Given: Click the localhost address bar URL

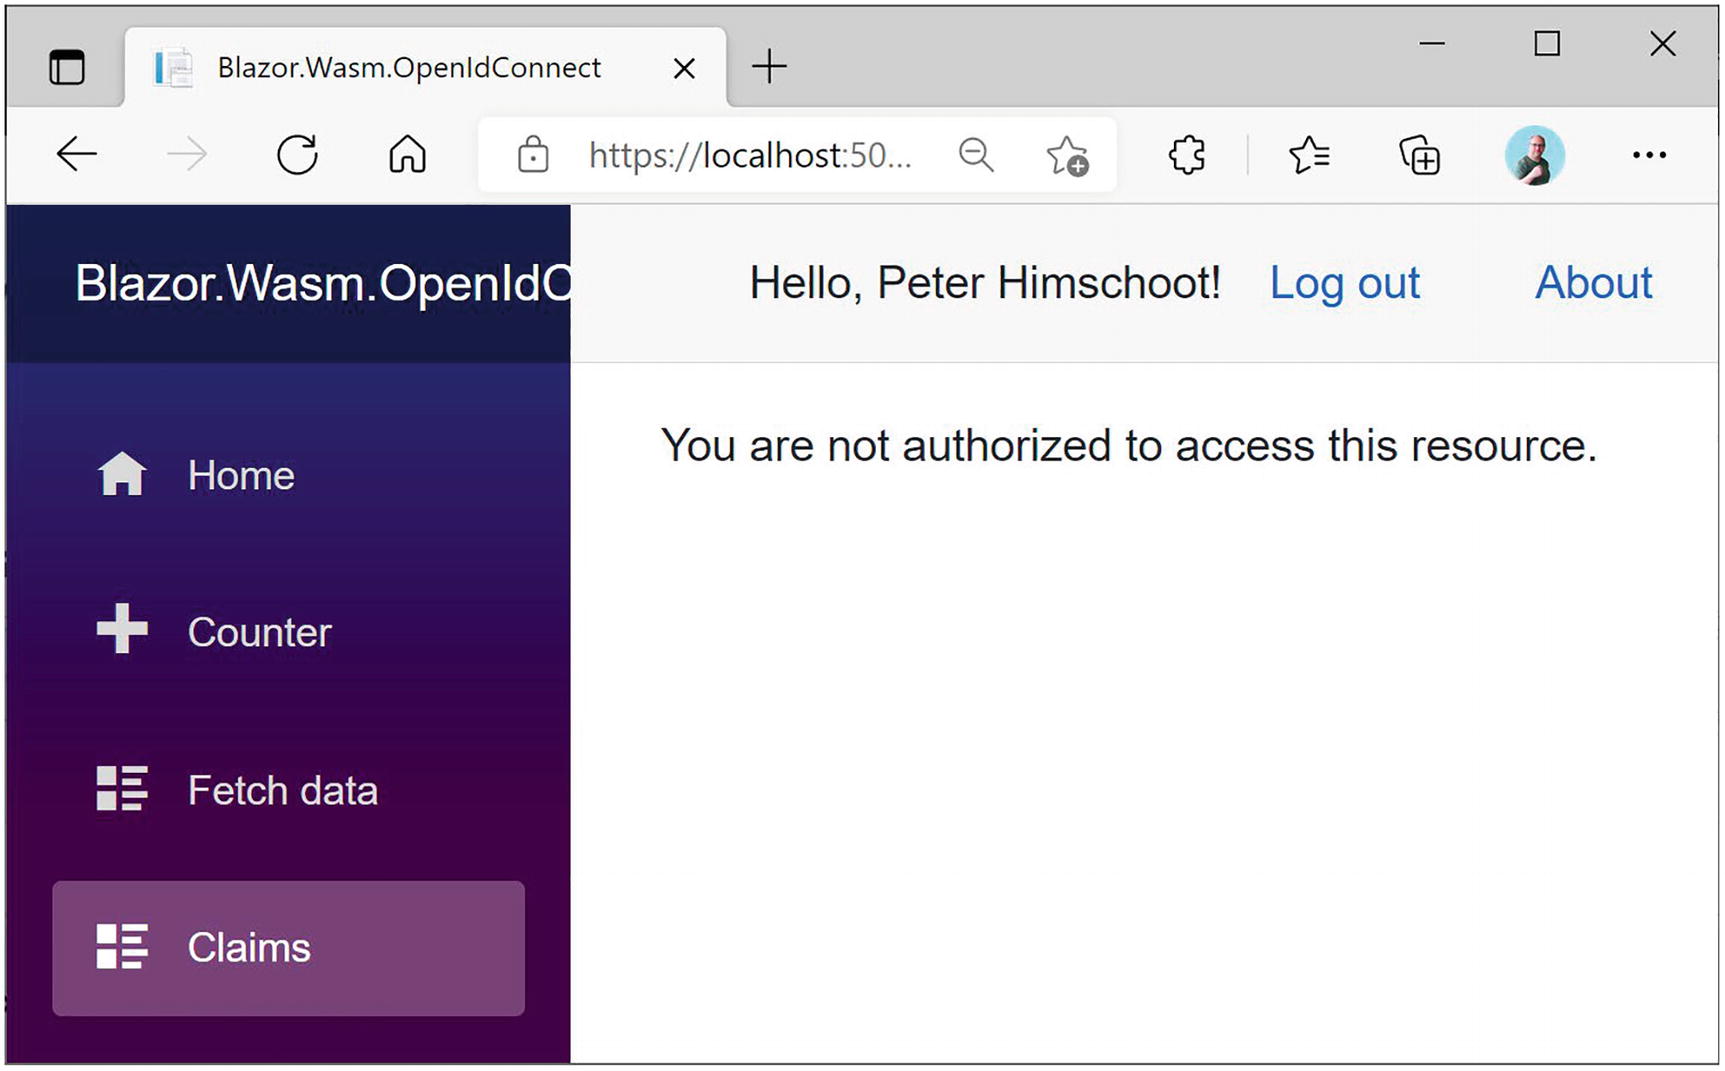Looking at the screenshot, I should [x=749, y=155].
